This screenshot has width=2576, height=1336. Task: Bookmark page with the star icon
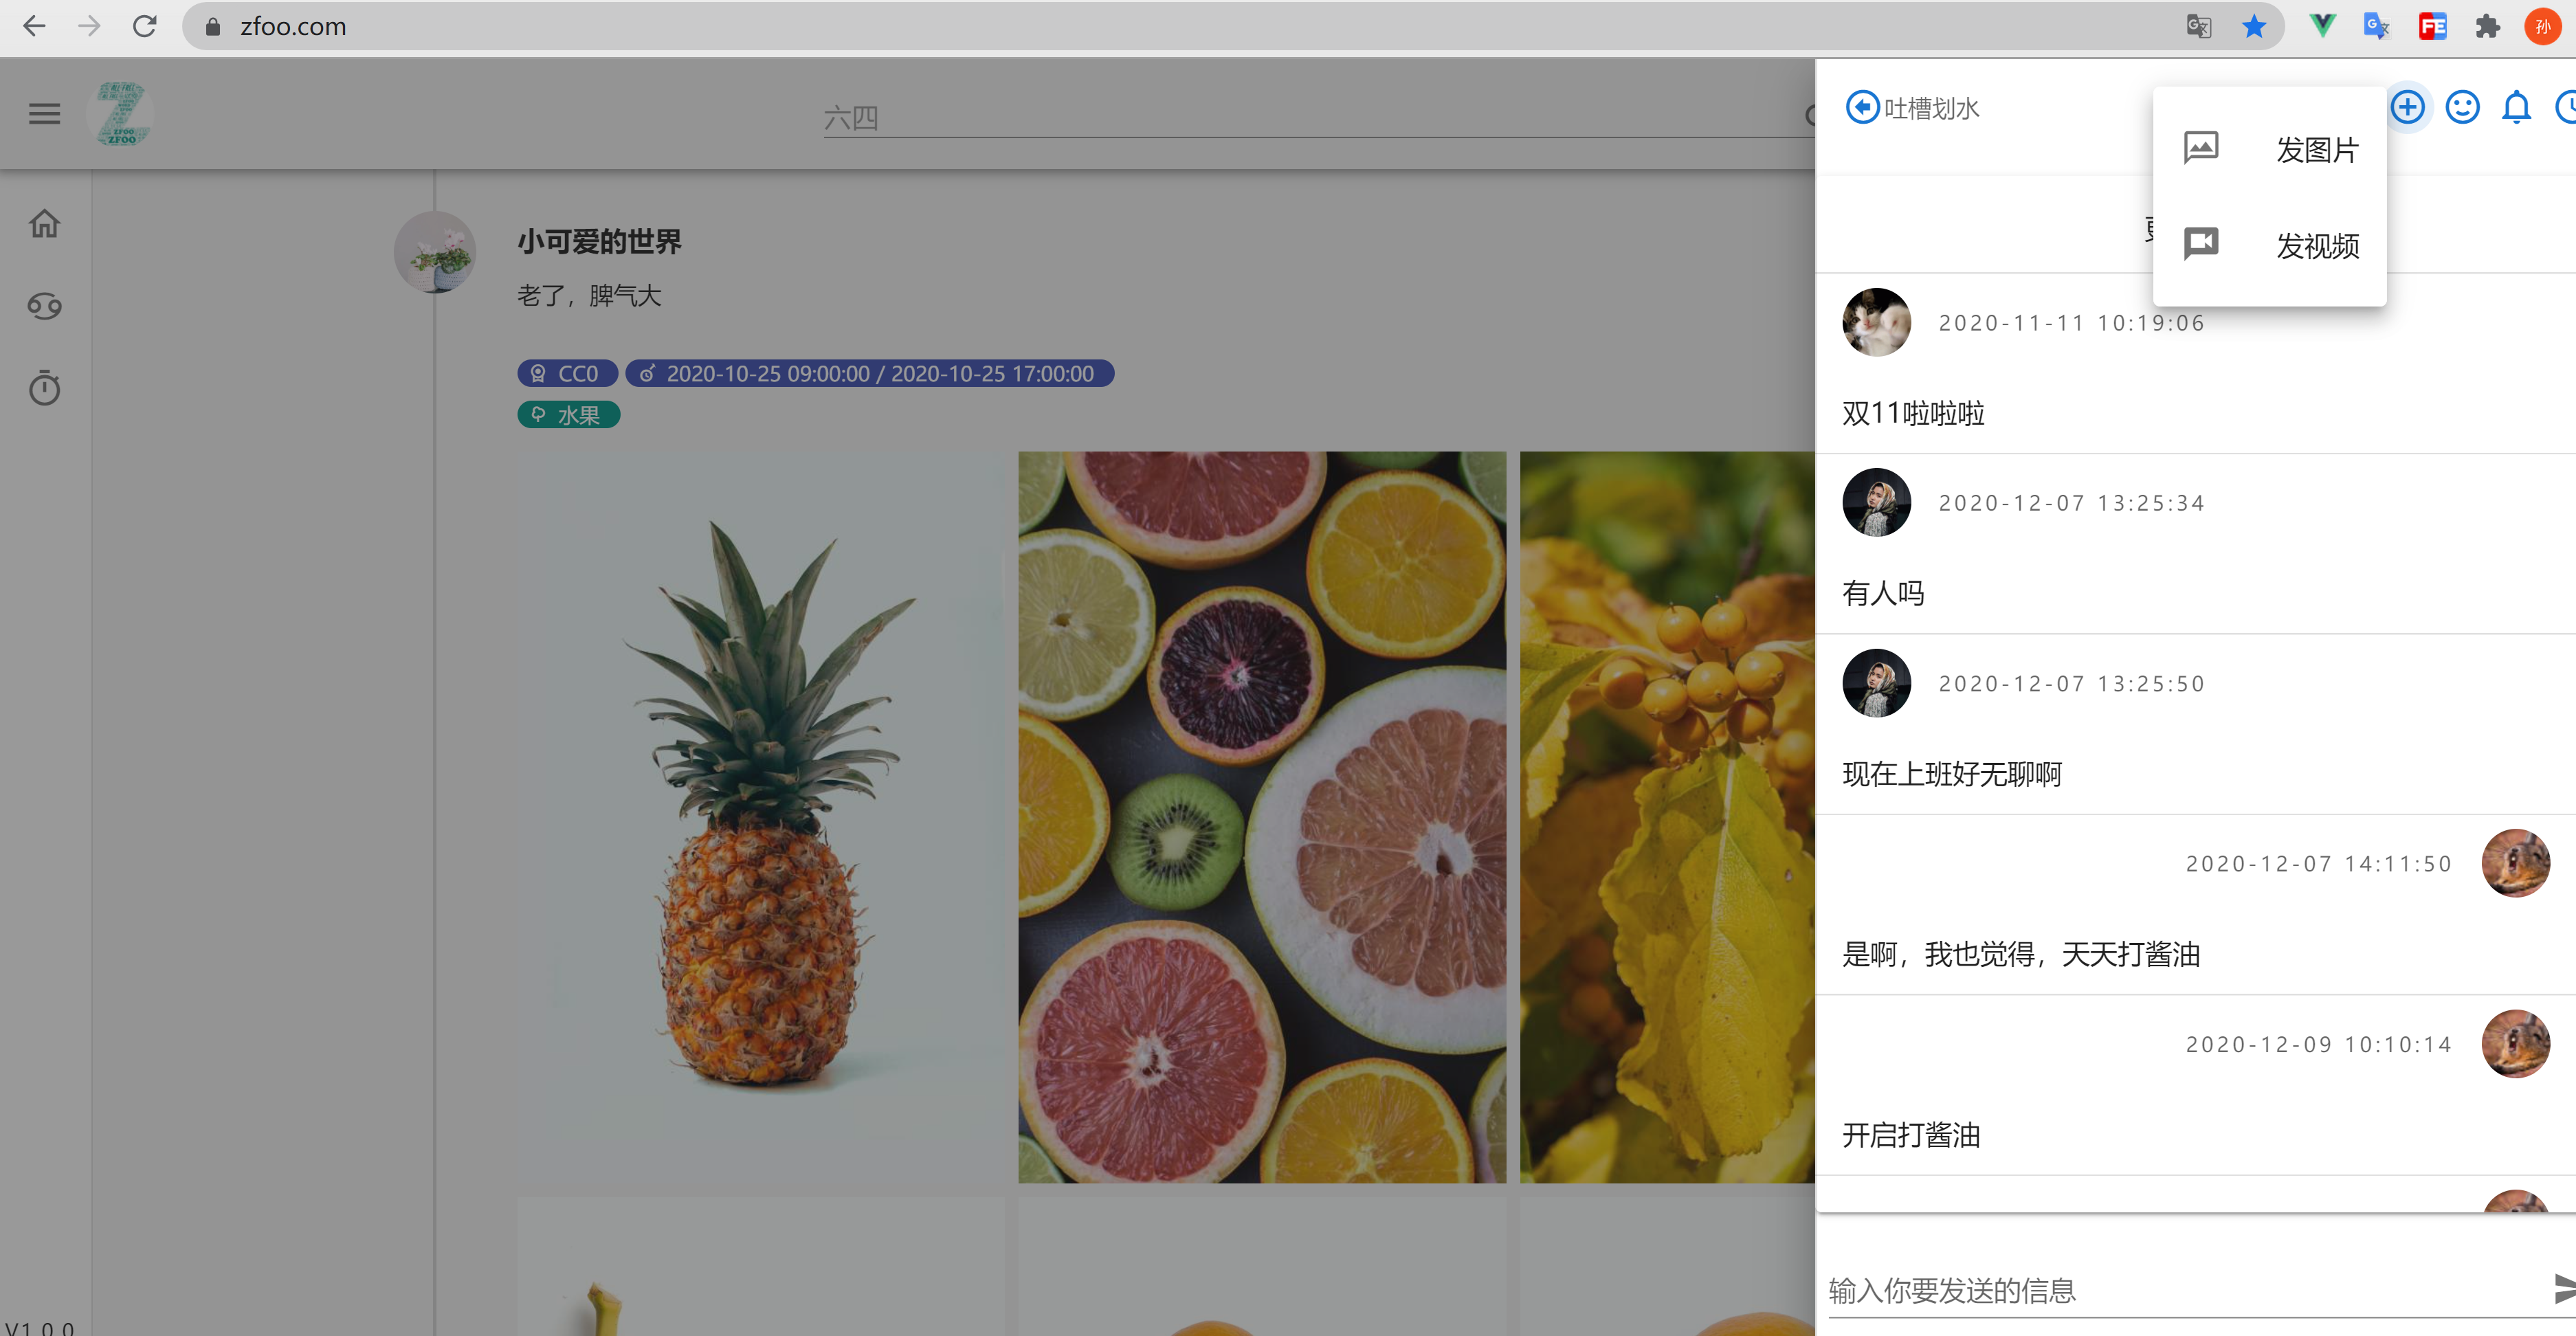[x=2254, y=27]
